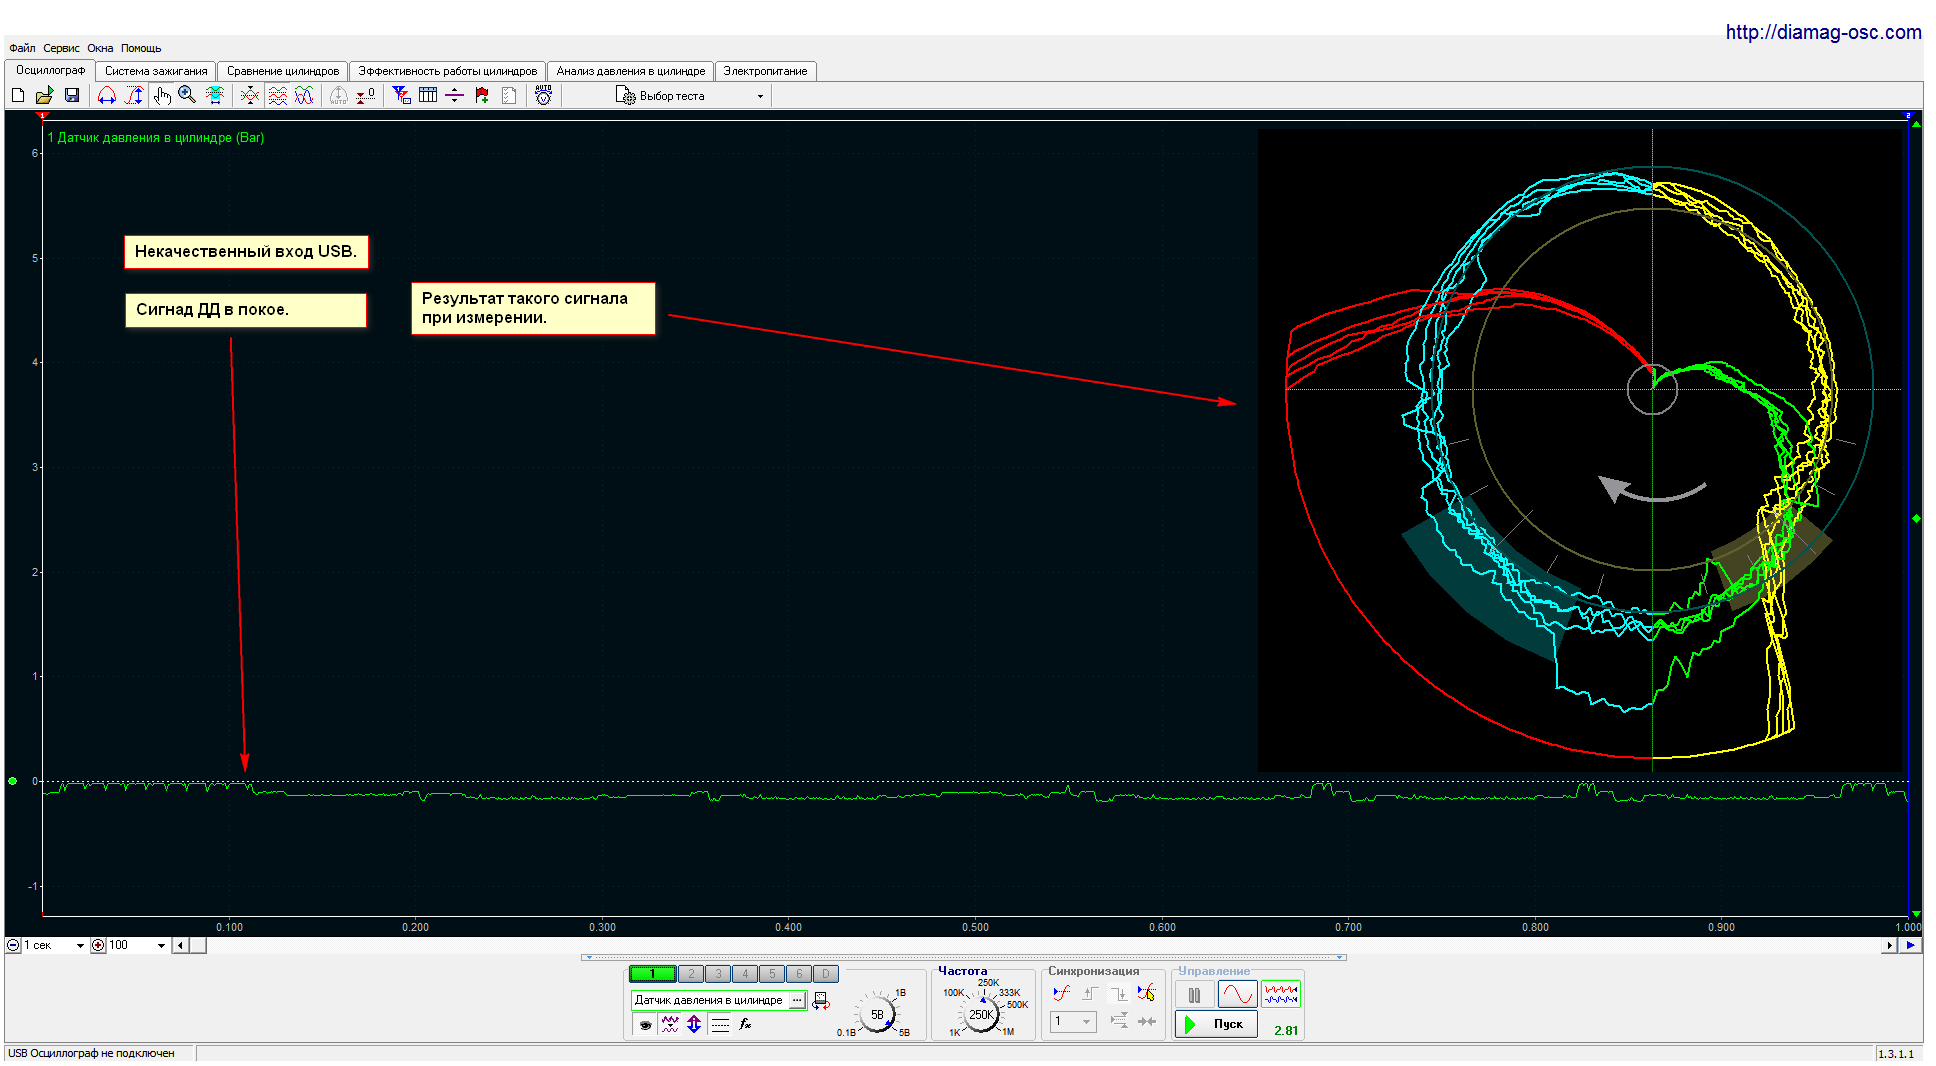Activate the hand pan tool
Screen dimensions: 1936x1066
pyautogui.click(x=162, y=95)
